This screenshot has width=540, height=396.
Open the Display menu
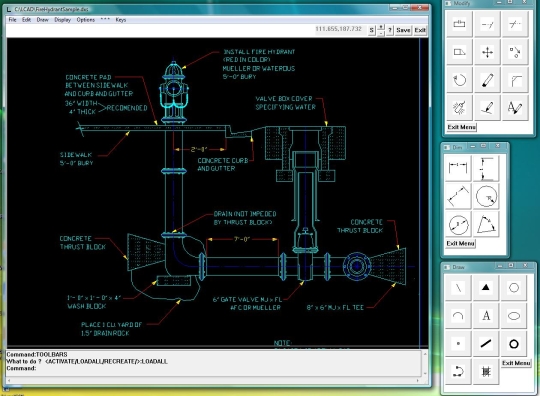[62, 20]
